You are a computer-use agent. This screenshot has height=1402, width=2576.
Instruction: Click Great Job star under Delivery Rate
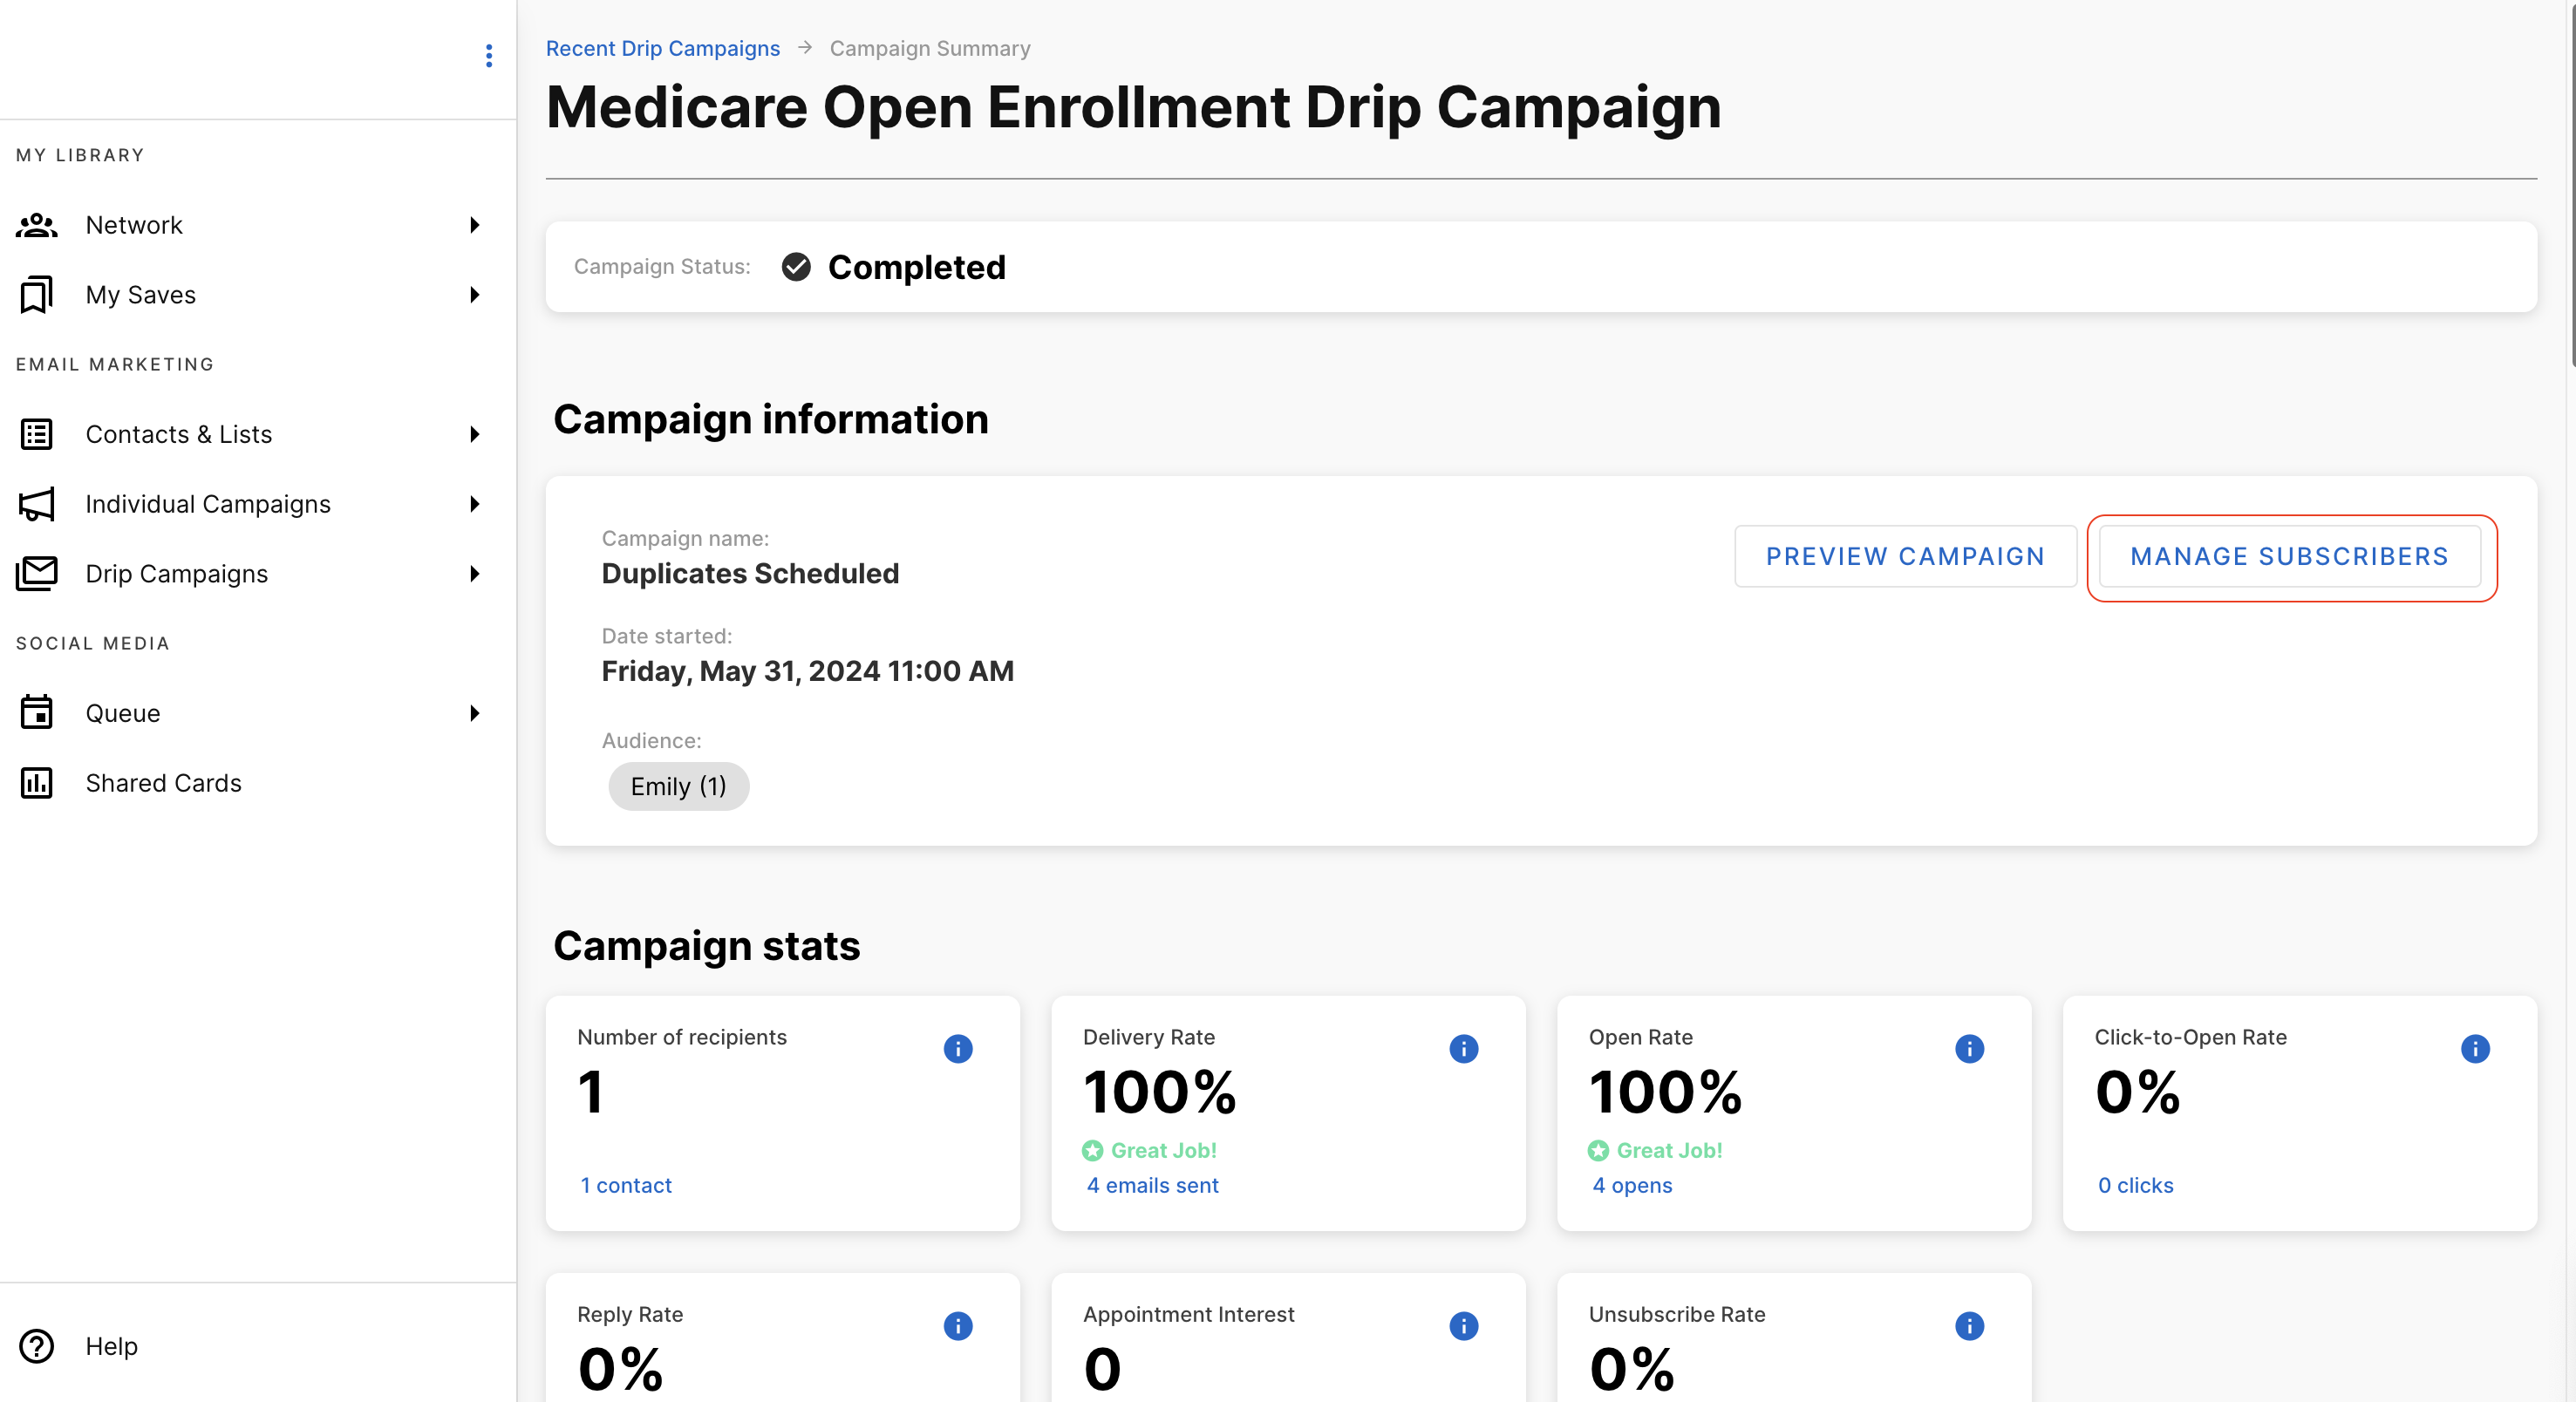(x=1093, y=1151)
